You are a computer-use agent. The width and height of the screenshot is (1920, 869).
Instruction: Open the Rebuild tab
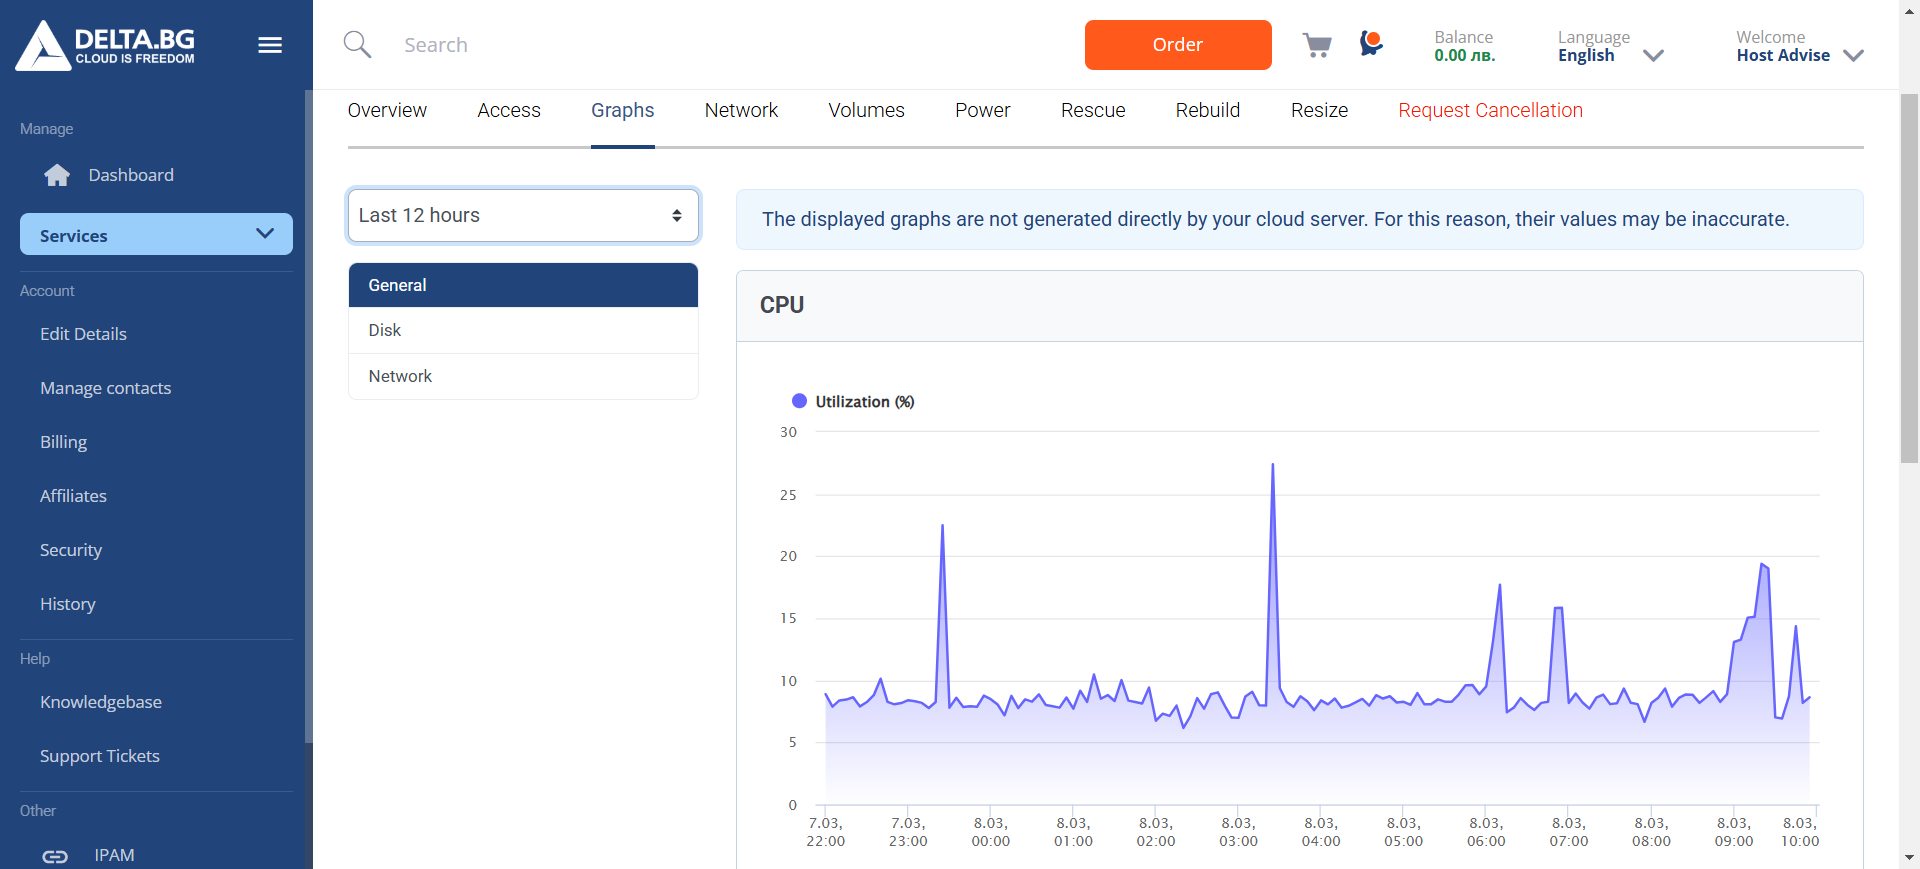[1208, 110]
